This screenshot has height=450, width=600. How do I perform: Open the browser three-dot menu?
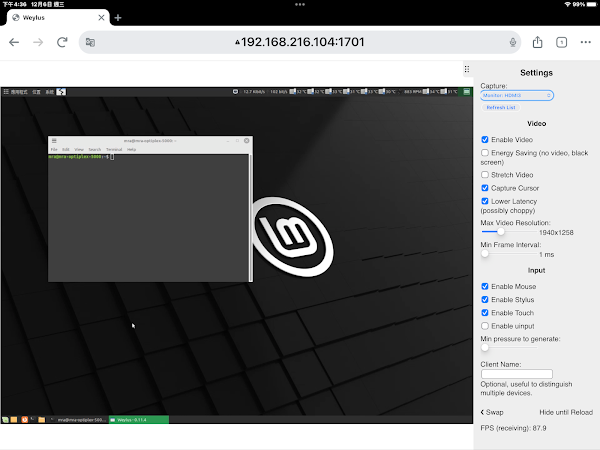tap(585, 42)
